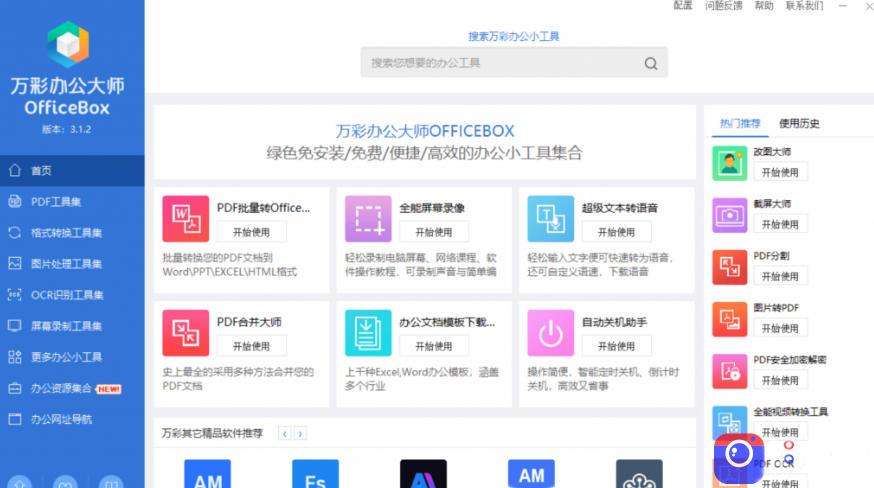This screenshot has height=488, width=874.
Task: Start using 全能屏幕录像 tool
Action: (x=434, y=232)
